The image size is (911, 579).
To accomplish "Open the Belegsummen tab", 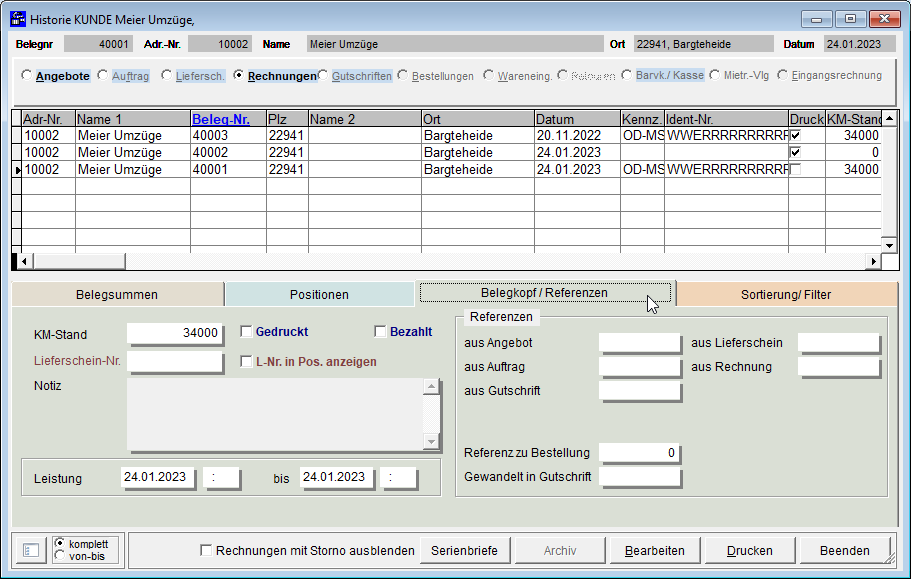I will click(x=117, y=294).
